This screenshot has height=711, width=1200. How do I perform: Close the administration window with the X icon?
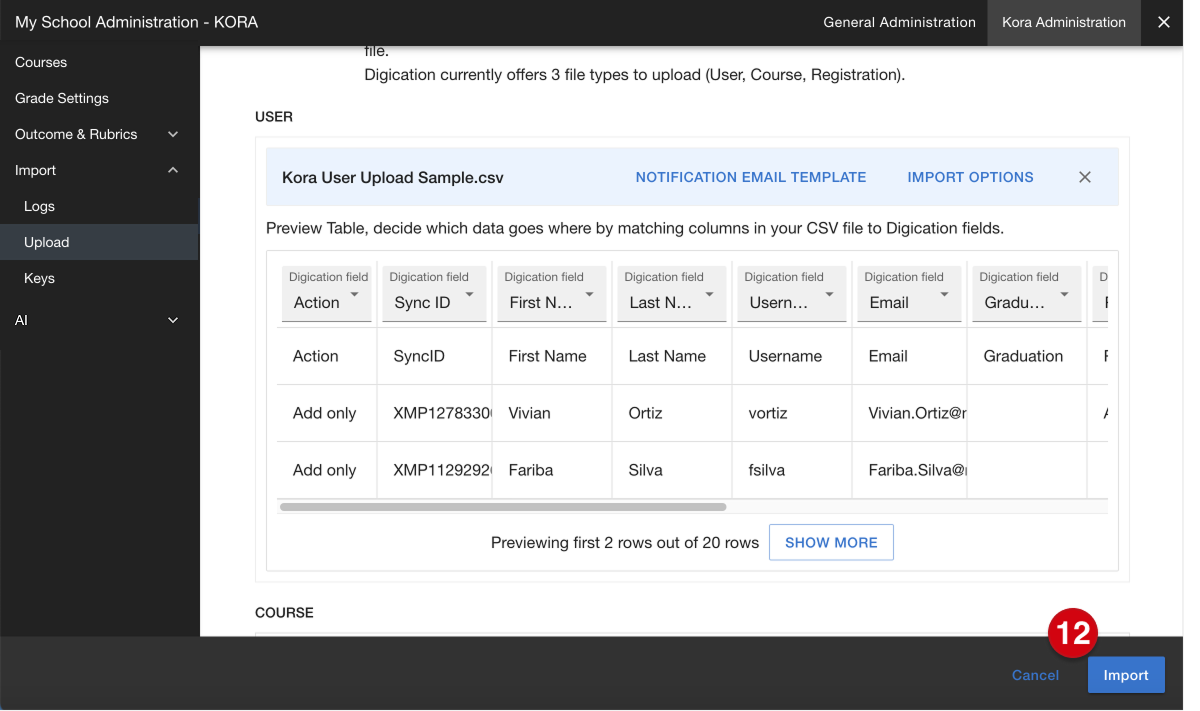pyautogui.click(x=1163, y=22)
